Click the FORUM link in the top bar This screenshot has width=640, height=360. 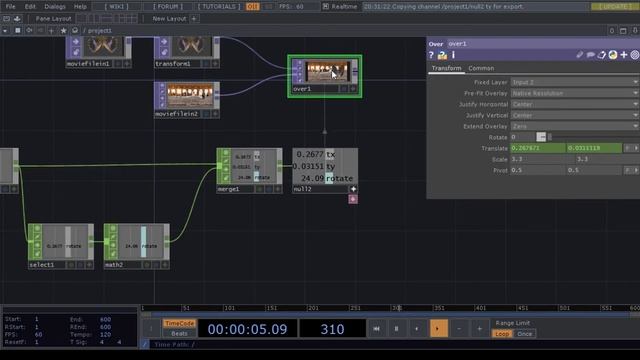click(x=168, y=7)
